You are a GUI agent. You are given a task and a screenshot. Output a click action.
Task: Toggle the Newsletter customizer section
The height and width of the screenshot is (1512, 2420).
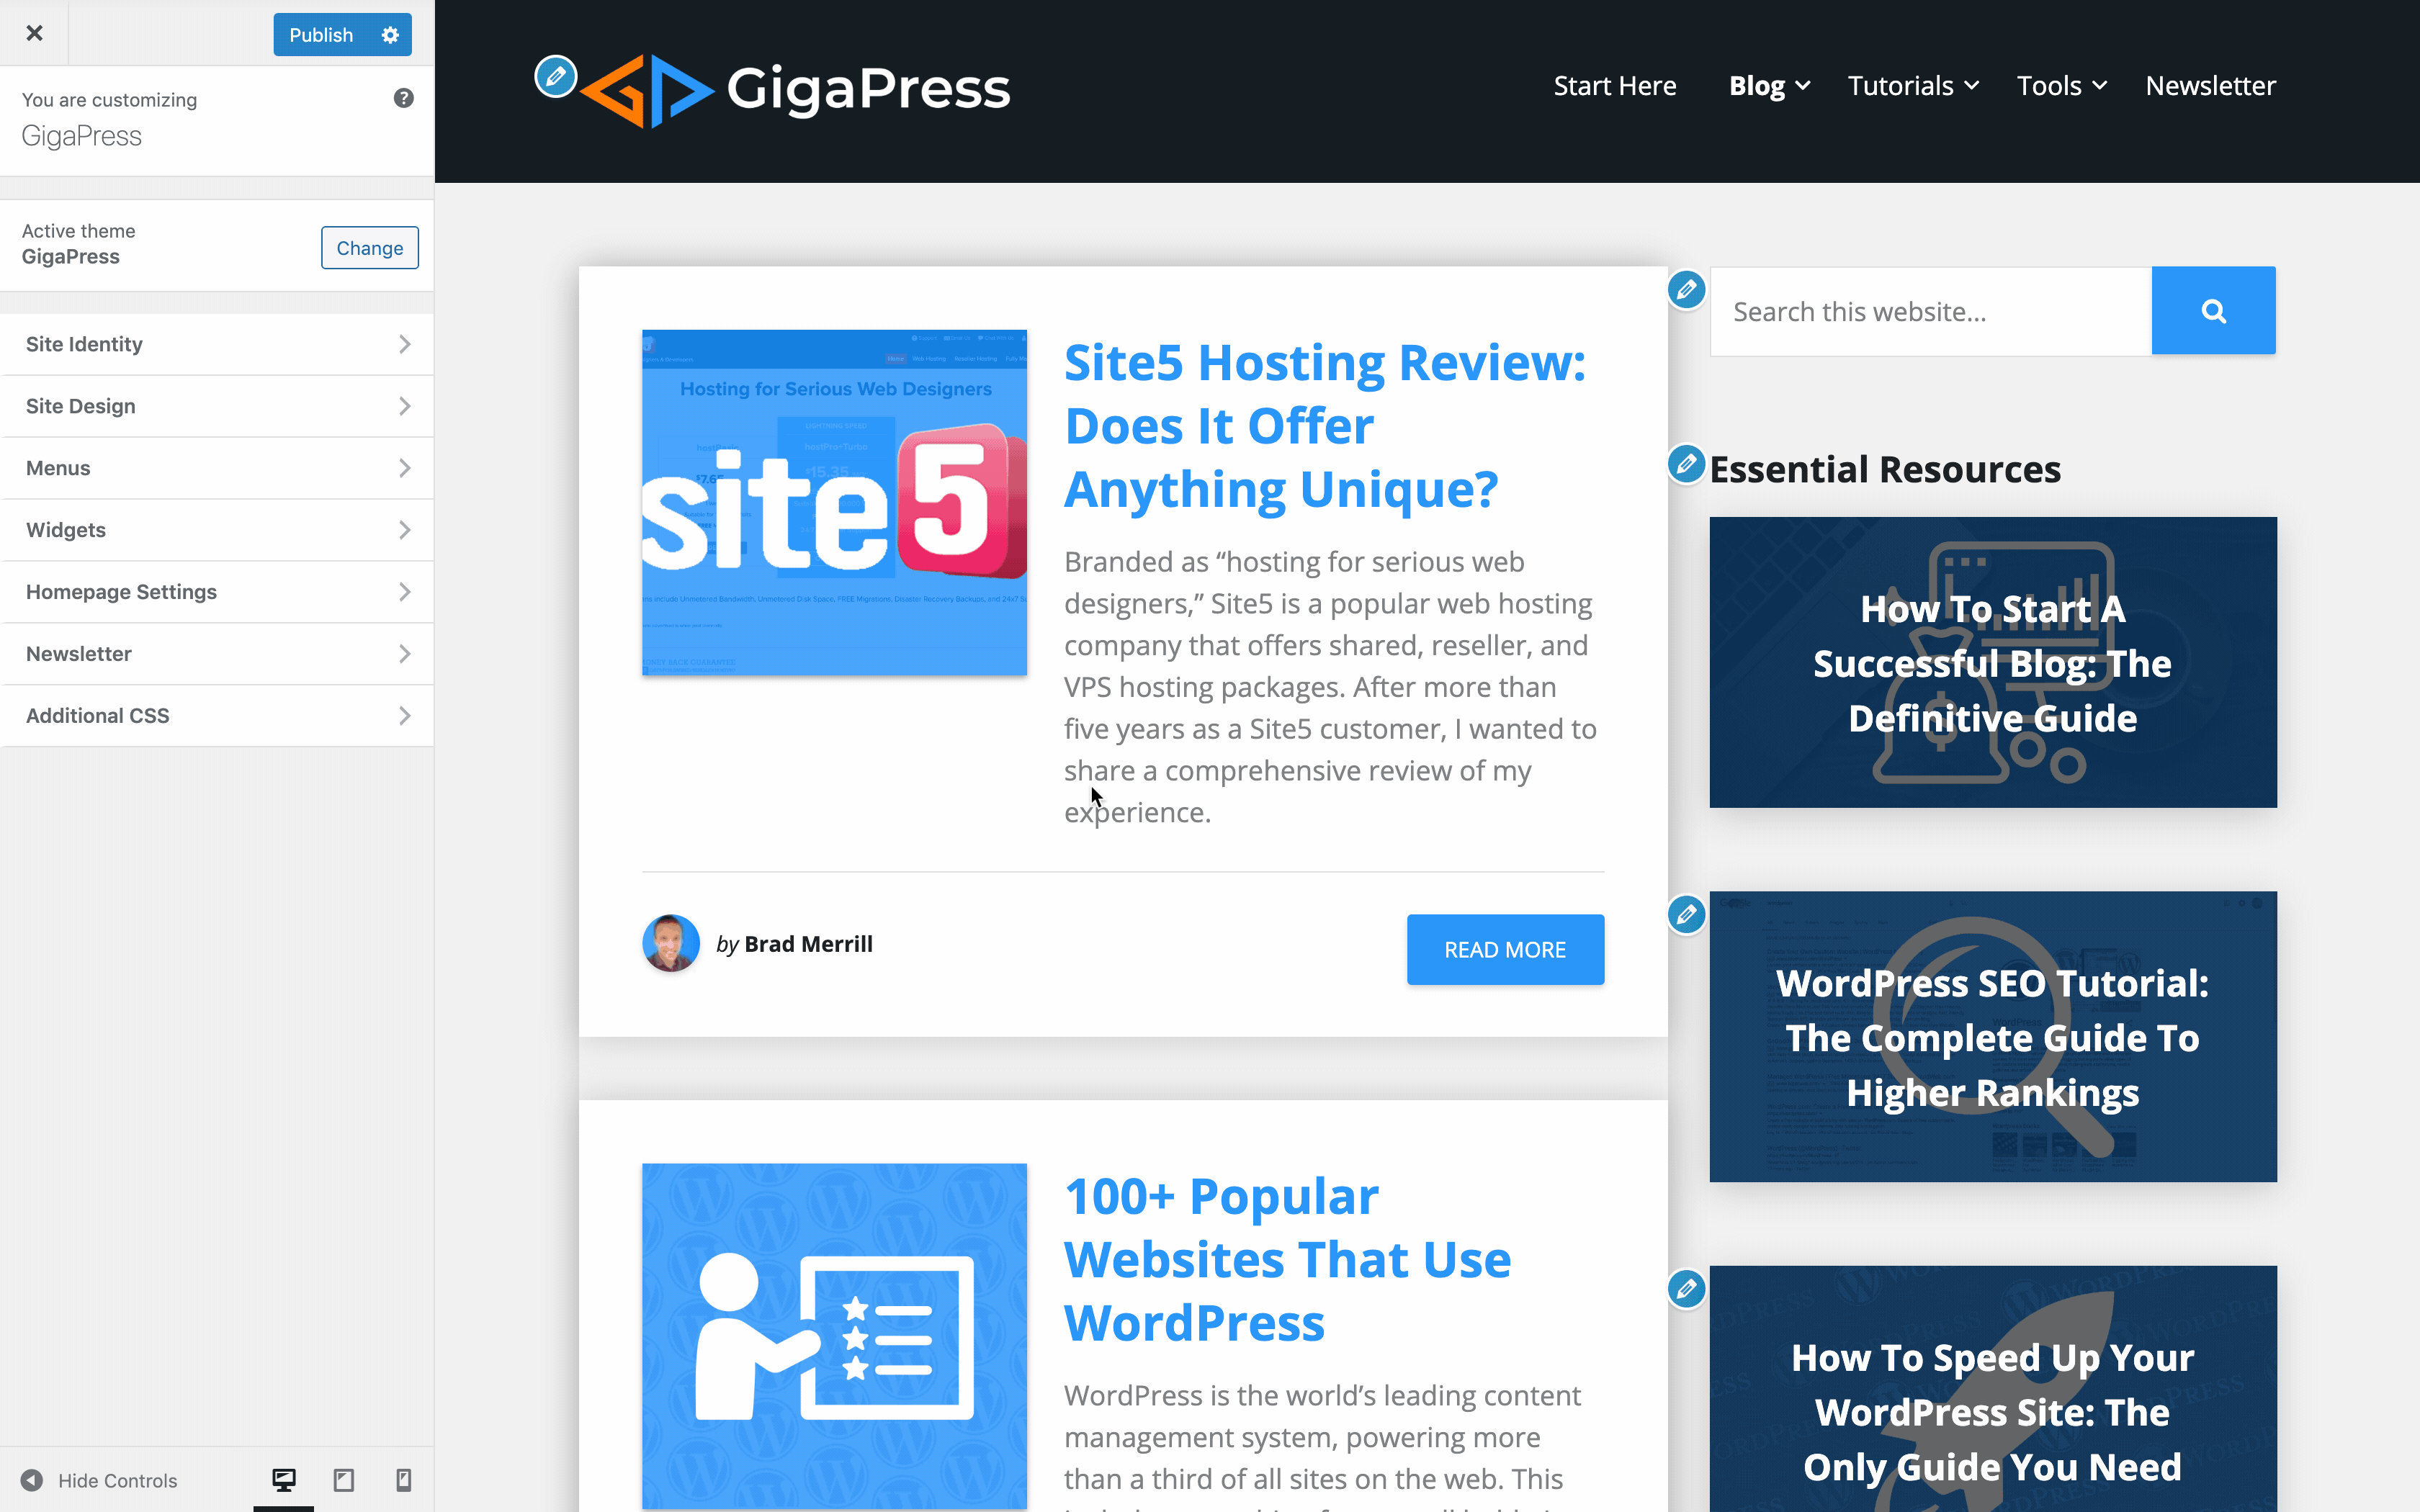216,653
